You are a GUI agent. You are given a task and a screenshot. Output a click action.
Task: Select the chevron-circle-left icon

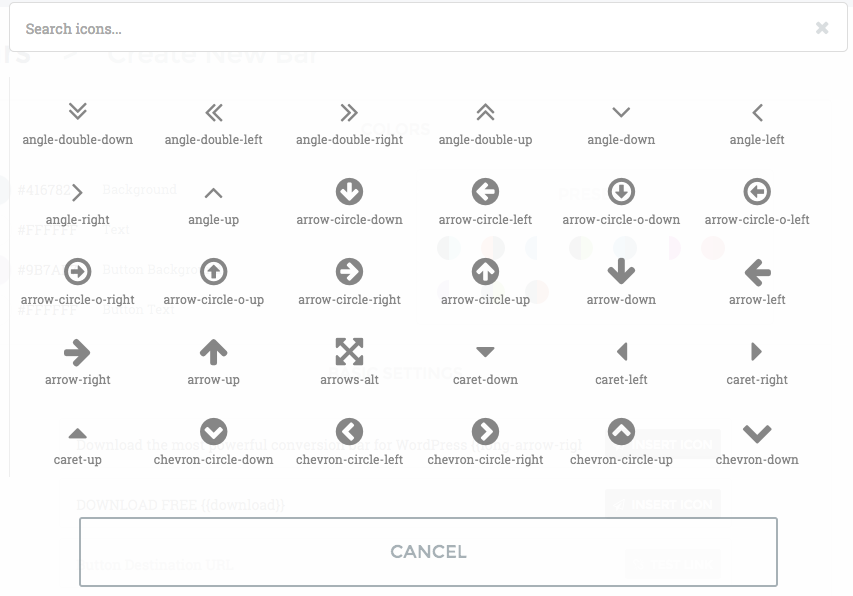coord(349,431)
